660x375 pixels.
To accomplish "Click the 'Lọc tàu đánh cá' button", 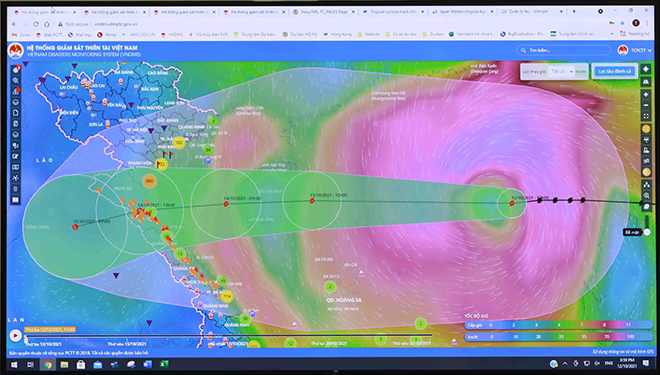I will point(615,72).
